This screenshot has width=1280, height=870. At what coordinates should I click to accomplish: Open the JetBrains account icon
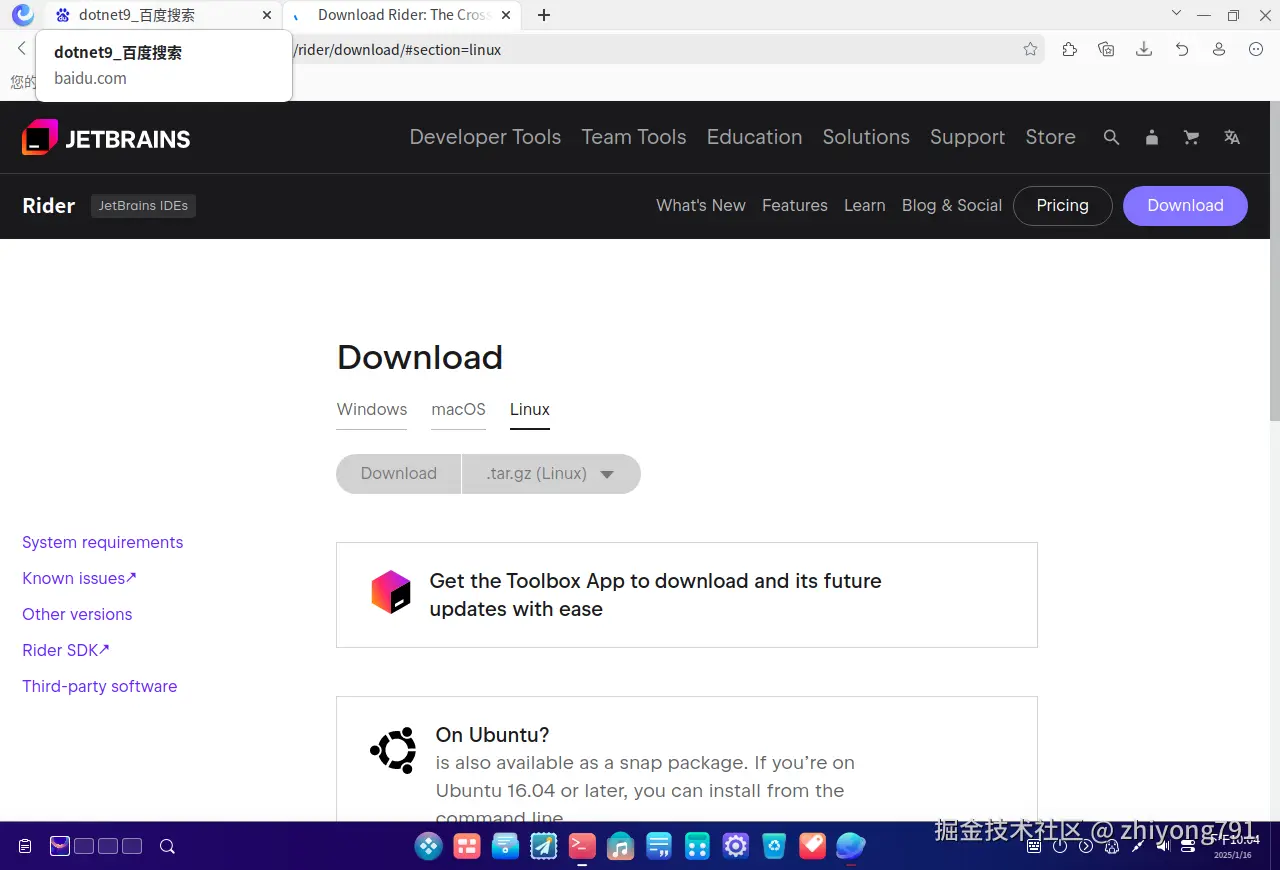[x=1152, y=138]
